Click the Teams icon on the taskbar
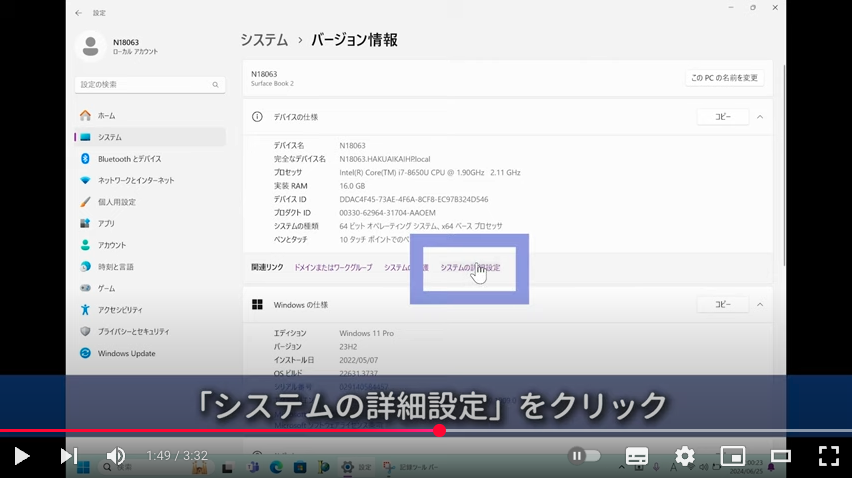 tap(253, 467)
